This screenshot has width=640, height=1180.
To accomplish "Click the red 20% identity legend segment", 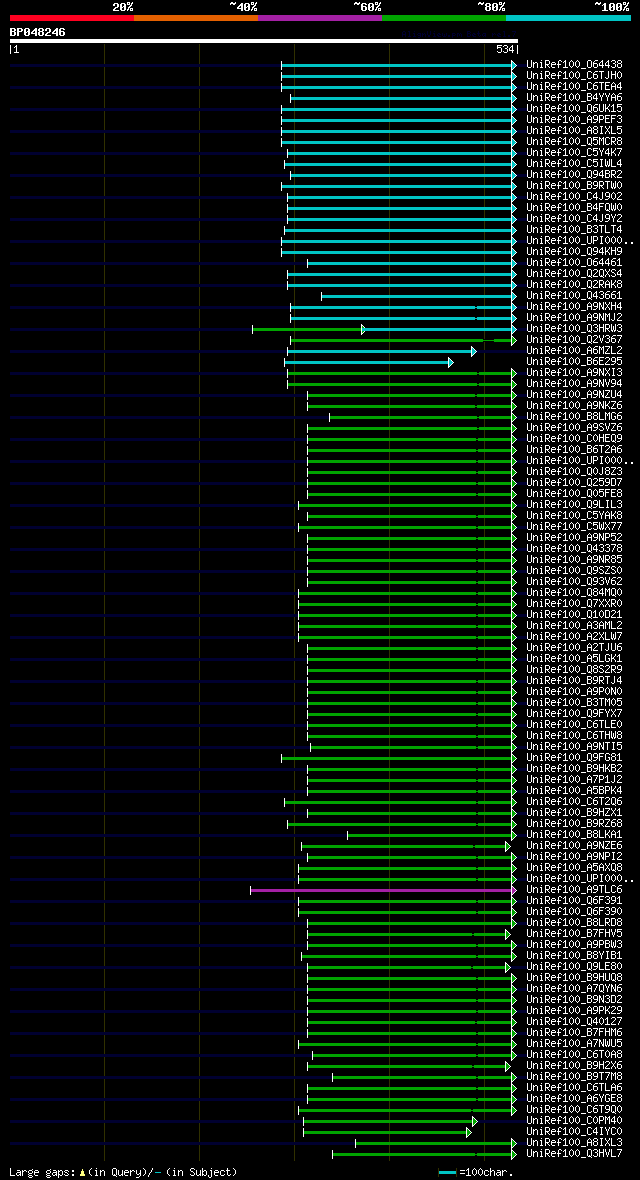I will [x=72, y=17].
